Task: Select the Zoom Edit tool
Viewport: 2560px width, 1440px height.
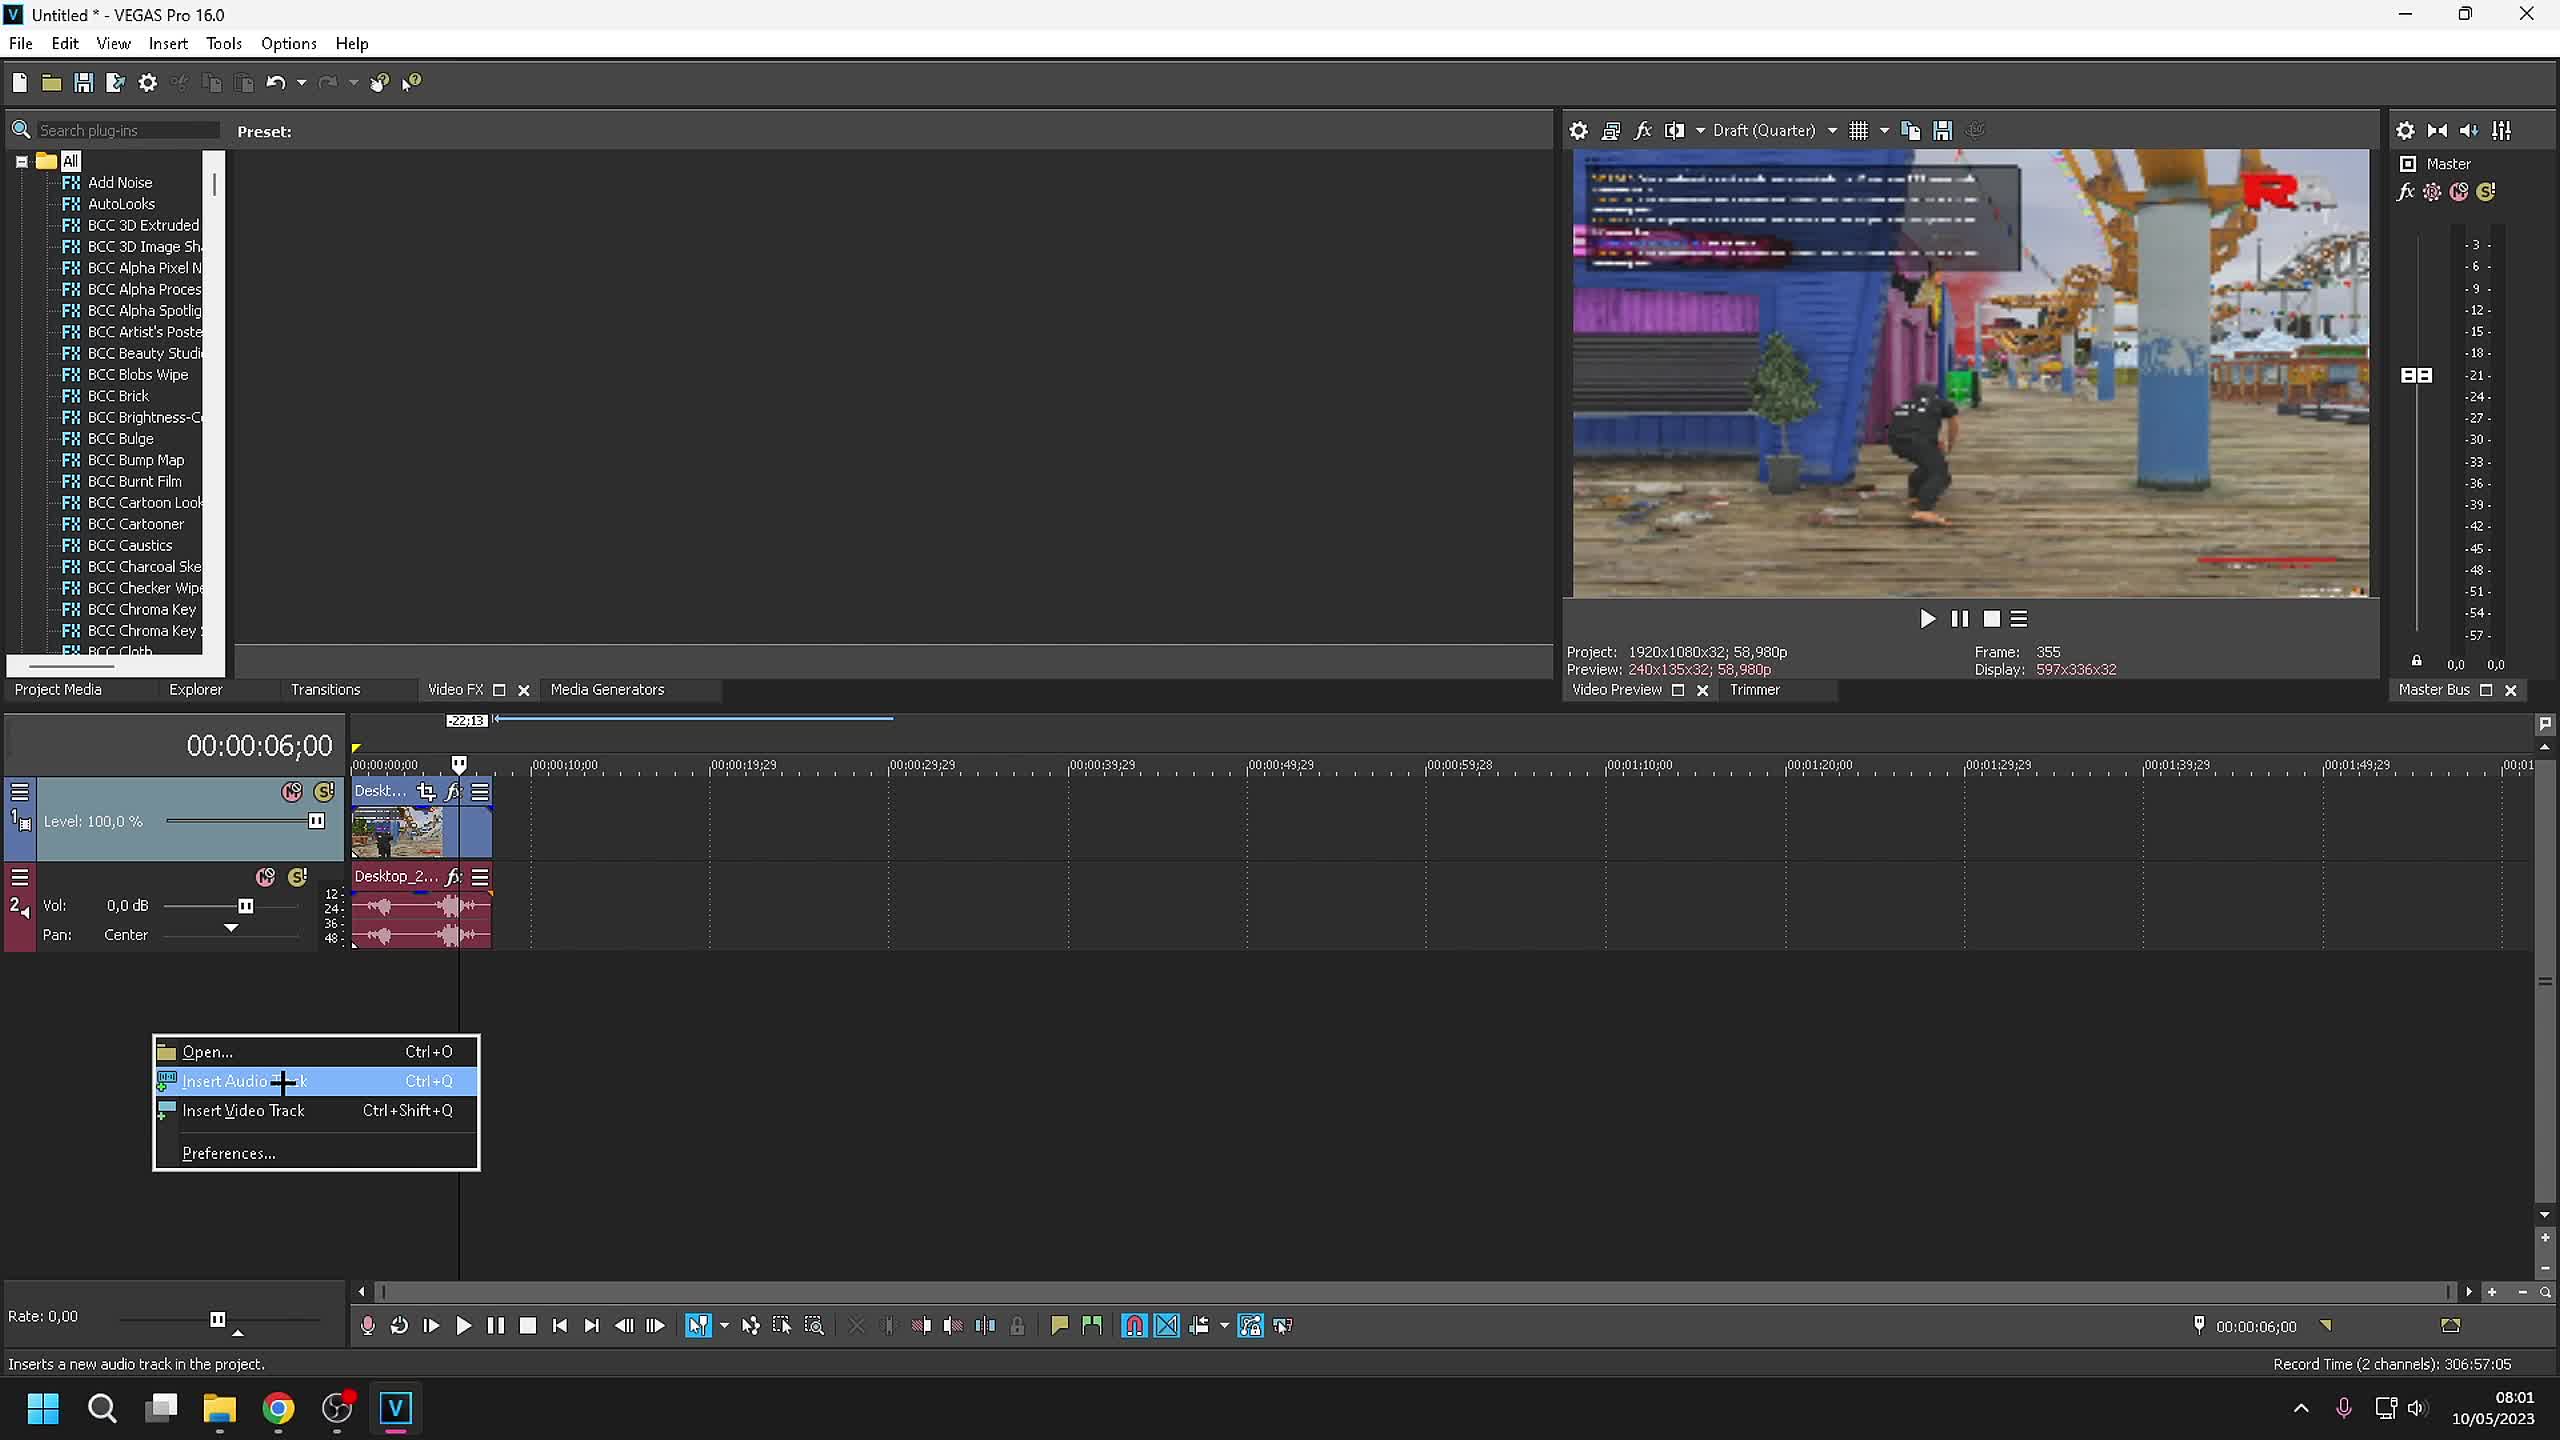Action: pyautogui.click(x=815, y=1325)
